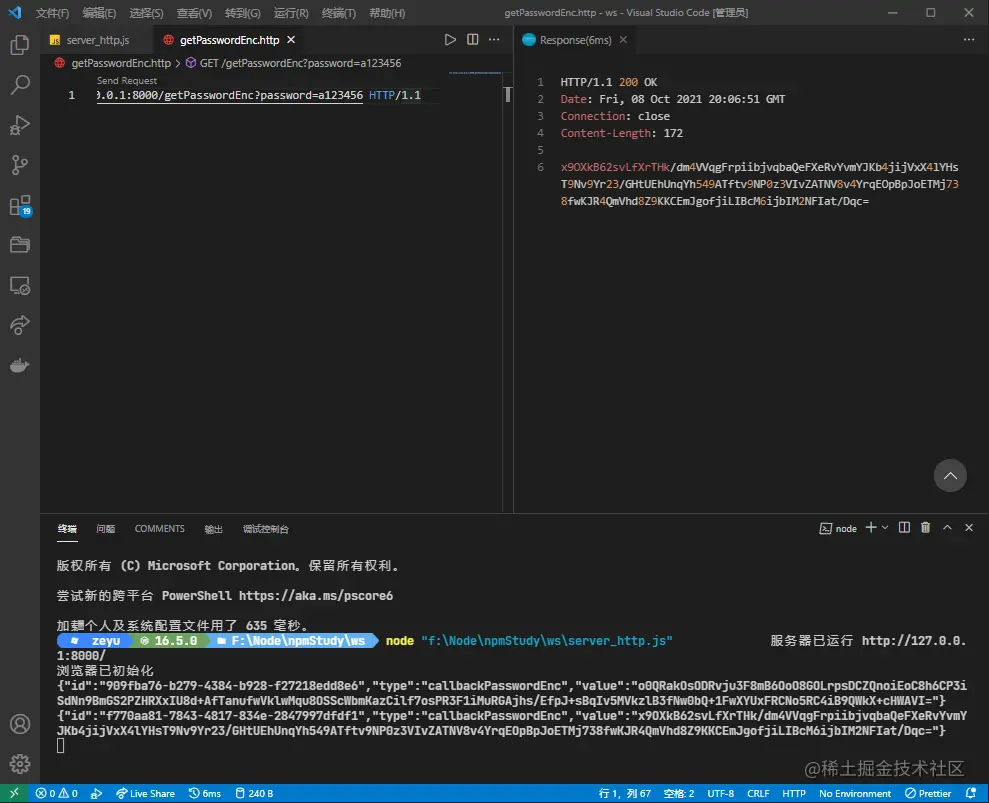This screenshot has width=989, height=803.
Task: Close the getPasswordEnc.http tab
Action: [x=291, y=40]
